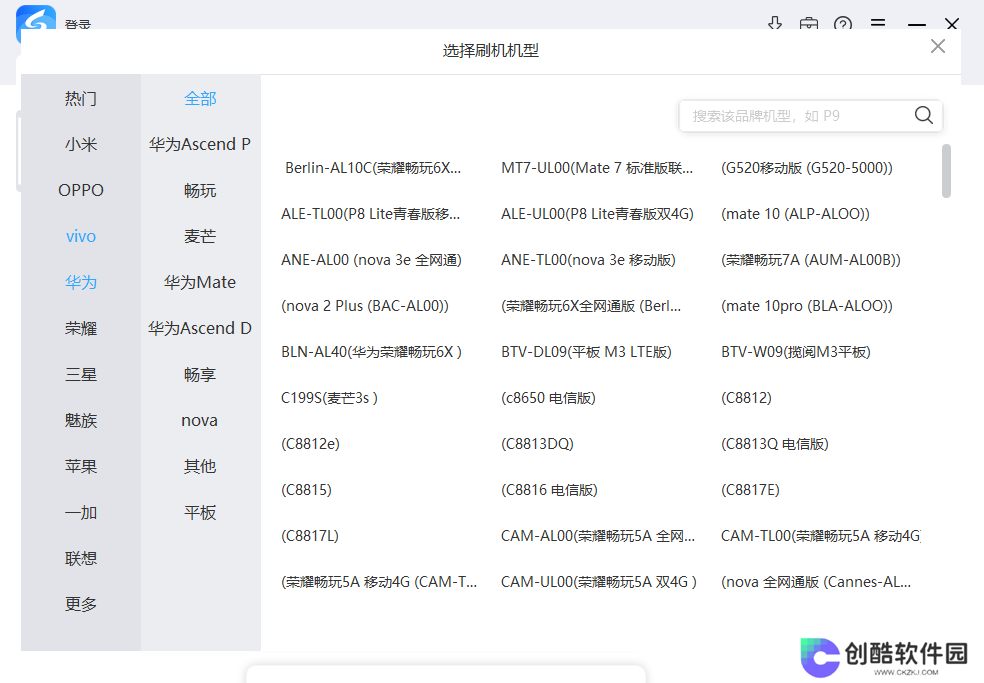Filter by nova series
The height and width of the screenshot is (683, 984).
[200, 421]
